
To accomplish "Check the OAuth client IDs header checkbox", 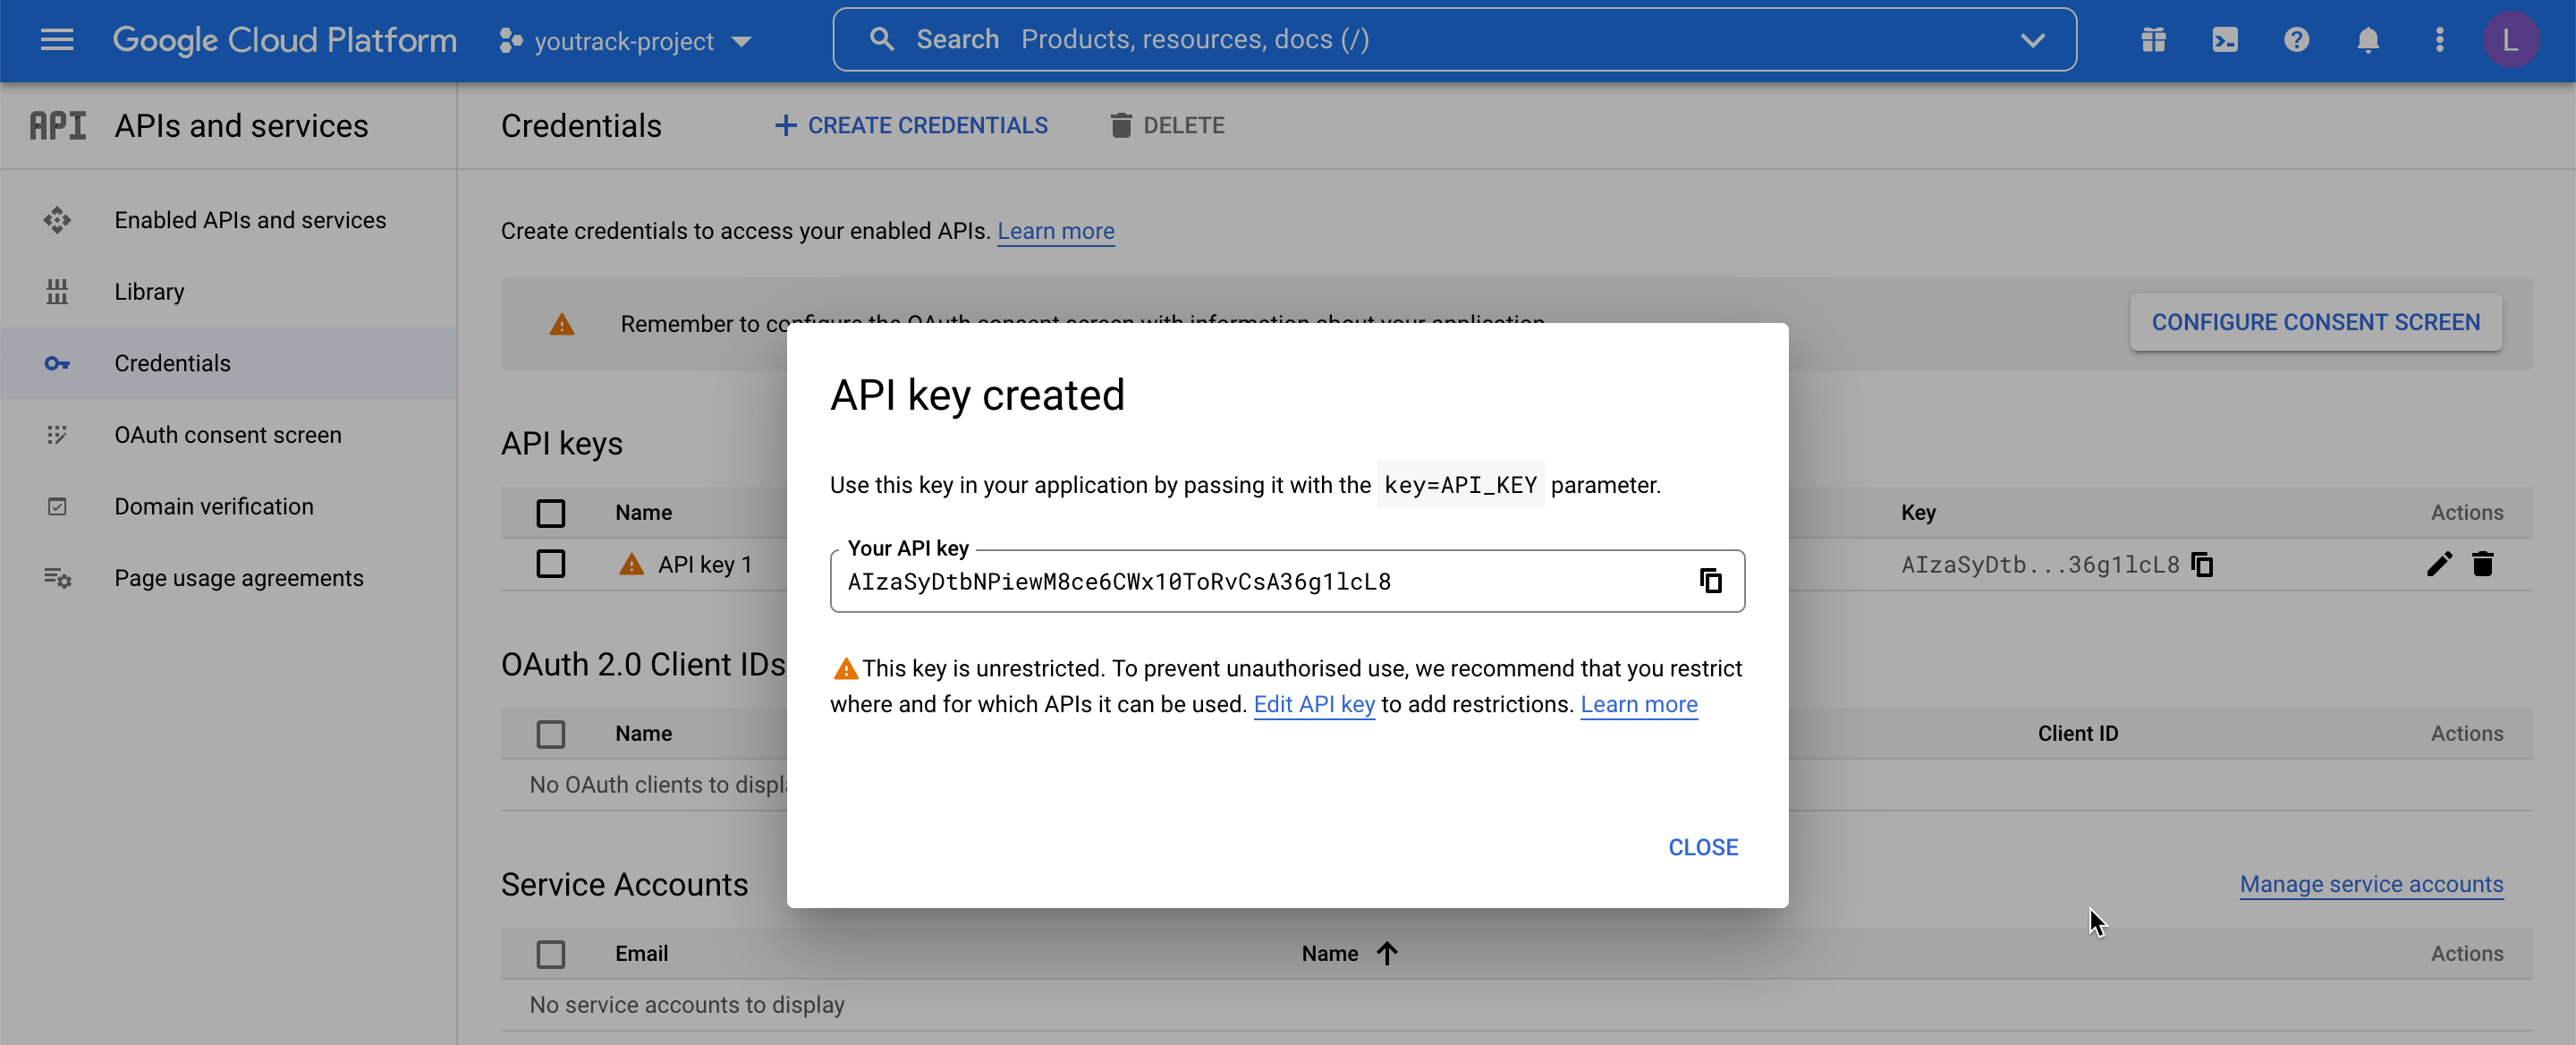I will tap(551, 733).
